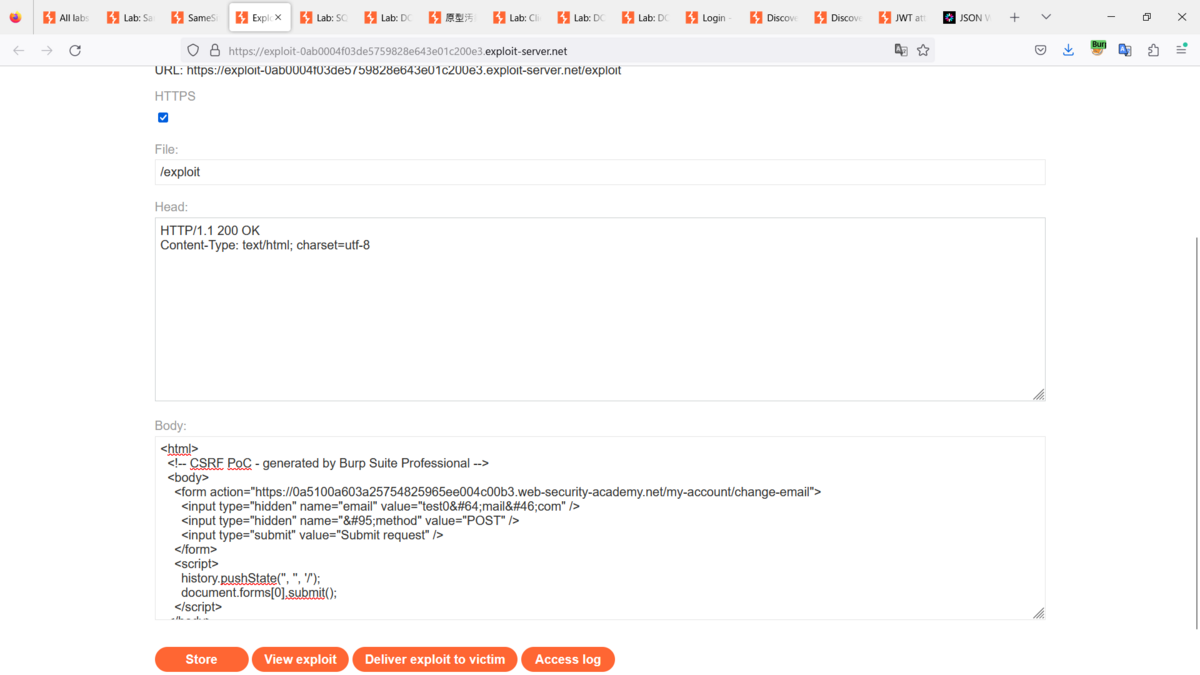This screenshot has width=1200, height=675.
Task: Open the Firefox application menu
Action: click(x=1181, y=50)
